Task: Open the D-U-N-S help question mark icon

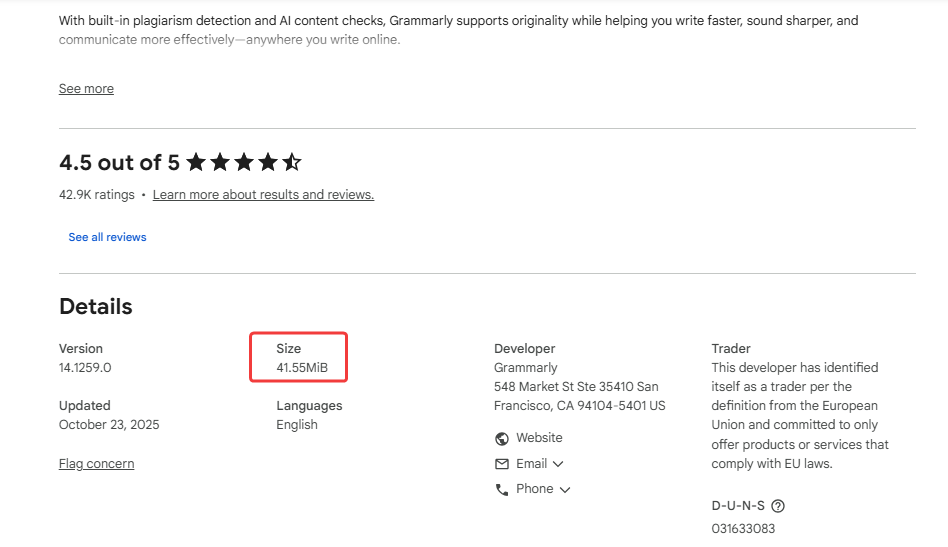Action: pyautogui.click(x=779, y=506)
